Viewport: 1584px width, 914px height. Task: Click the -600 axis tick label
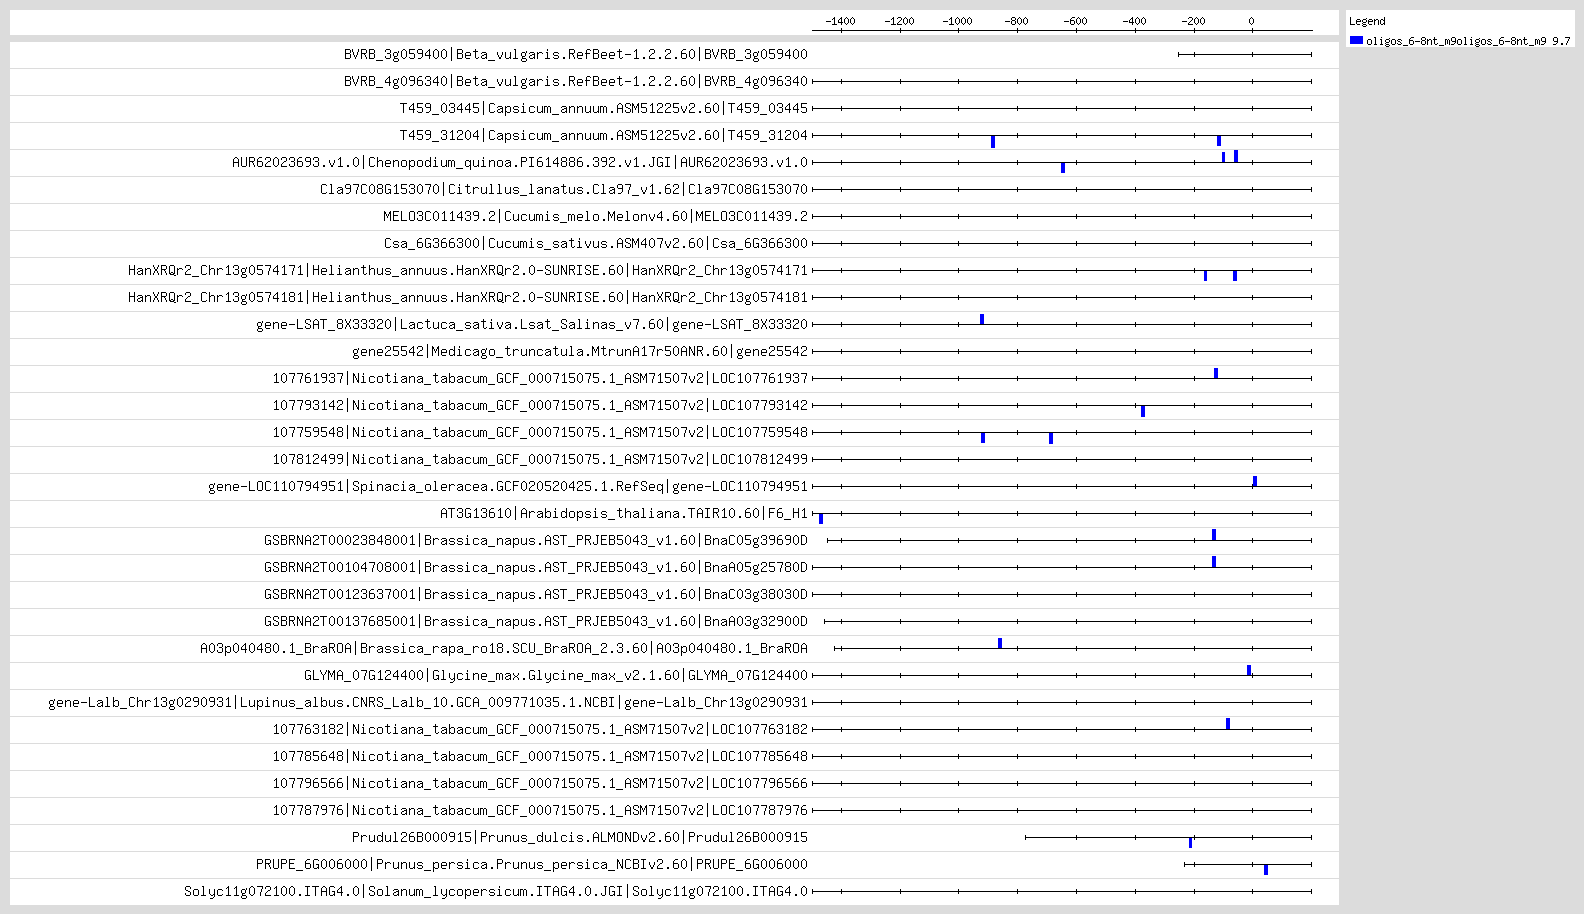pyautogui.click(x=1075, y=21)
